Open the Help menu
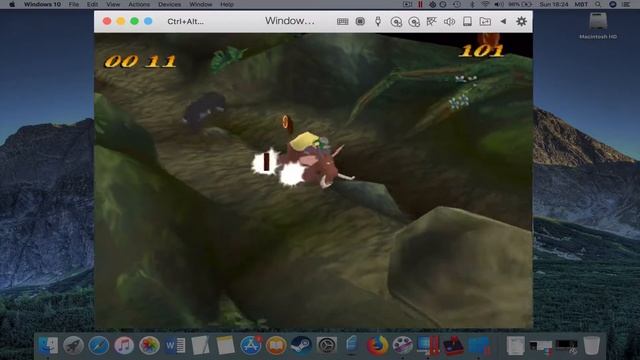 (227, 4)
